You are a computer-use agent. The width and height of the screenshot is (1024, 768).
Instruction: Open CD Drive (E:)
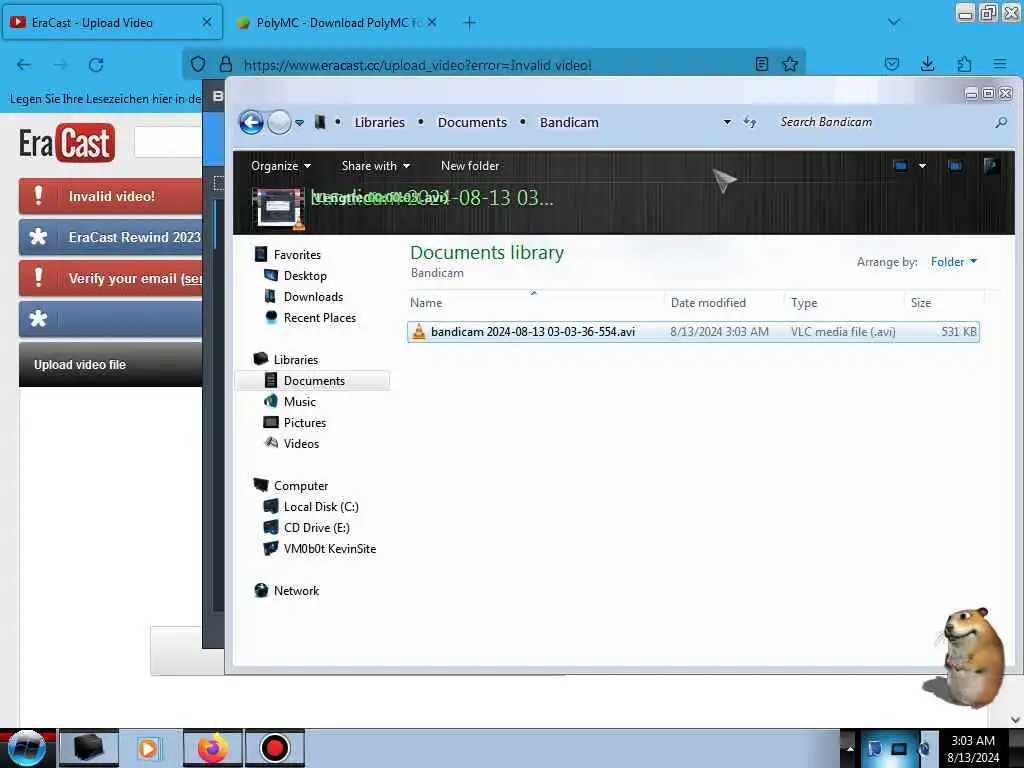[317, 528]
